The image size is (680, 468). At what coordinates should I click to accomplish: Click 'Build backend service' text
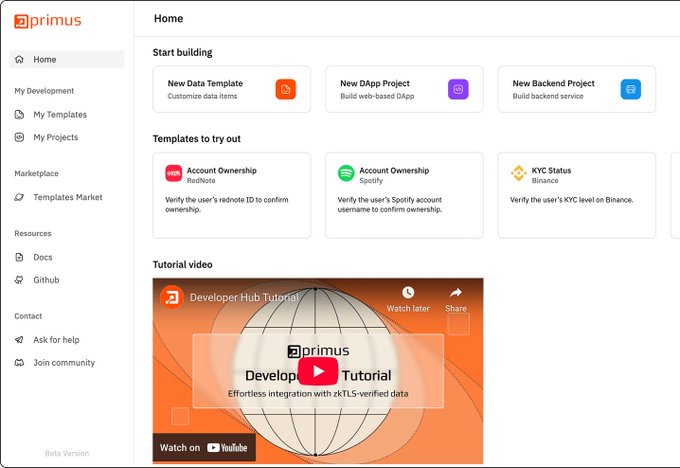[548, 96]
